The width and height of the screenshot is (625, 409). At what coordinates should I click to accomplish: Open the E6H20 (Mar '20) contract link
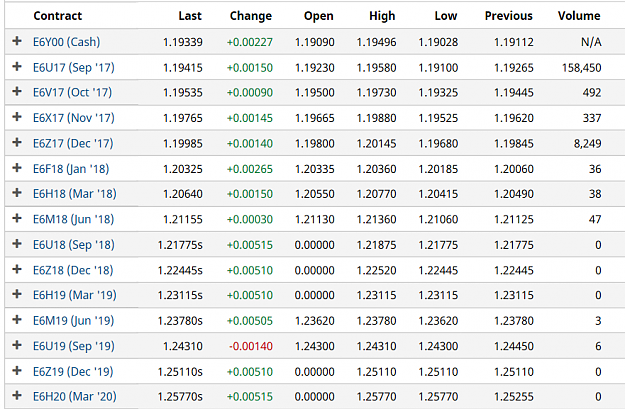coord(75,396)
